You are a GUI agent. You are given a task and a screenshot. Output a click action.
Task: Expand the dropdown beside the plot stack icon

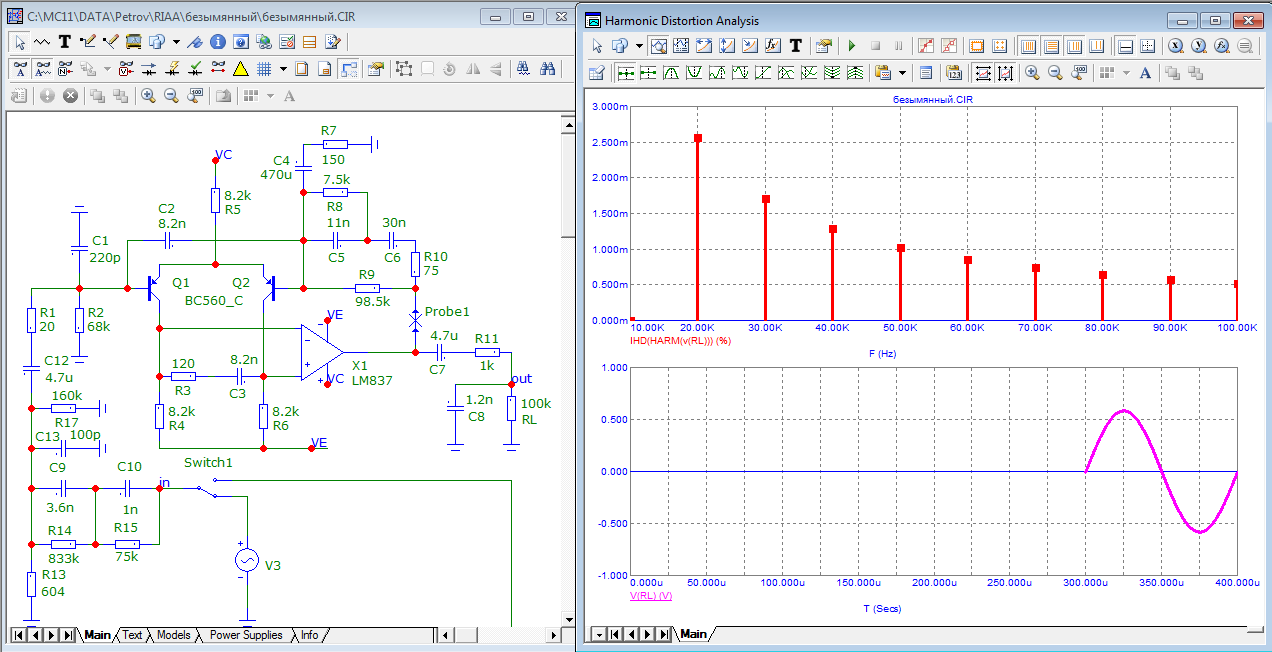click(x=1126, y=73)
